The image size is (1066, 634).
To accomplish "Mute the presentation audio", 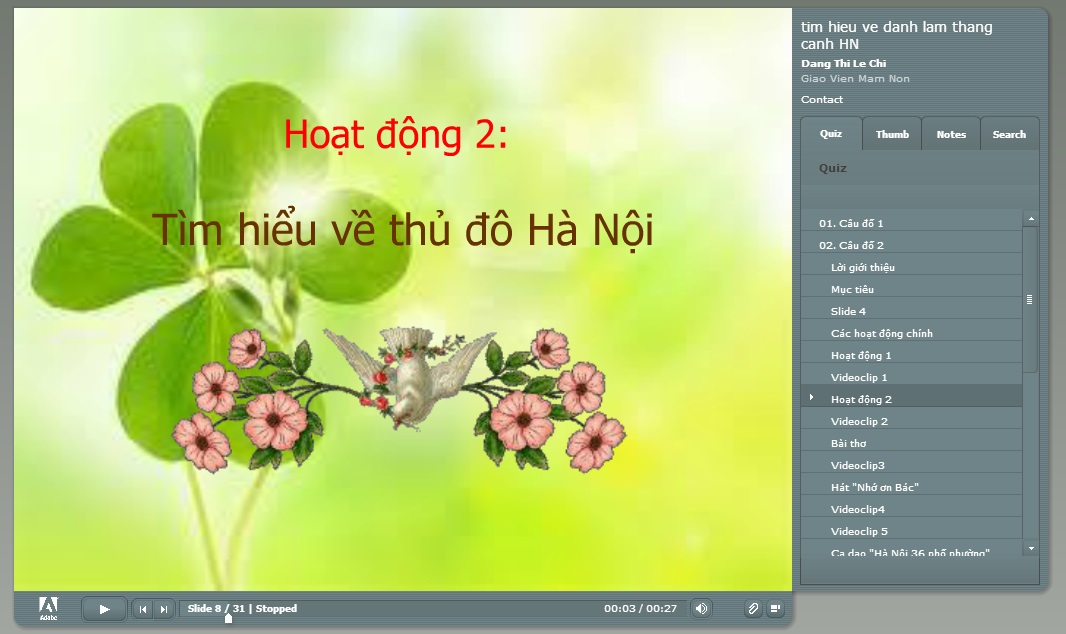I will click(701, 608).
